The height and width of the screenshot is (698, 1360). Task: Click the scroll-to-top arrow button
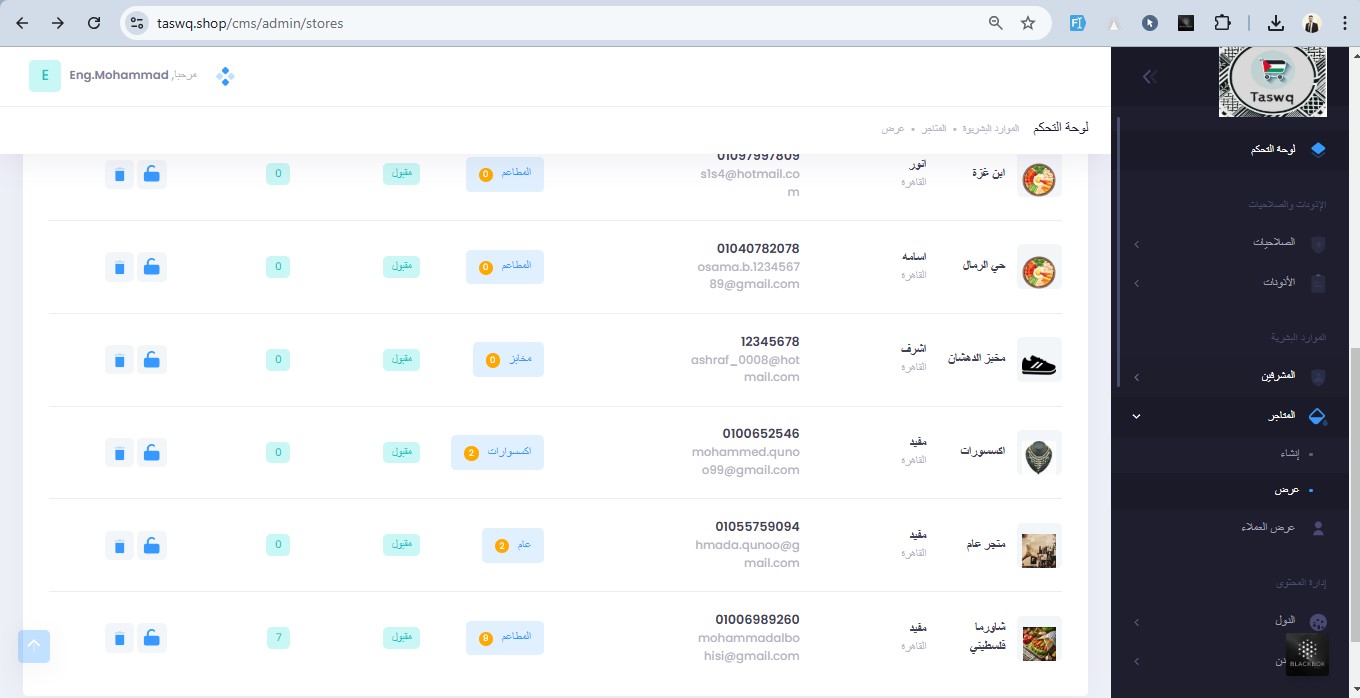pyautogui.click(x=33, y=646)
